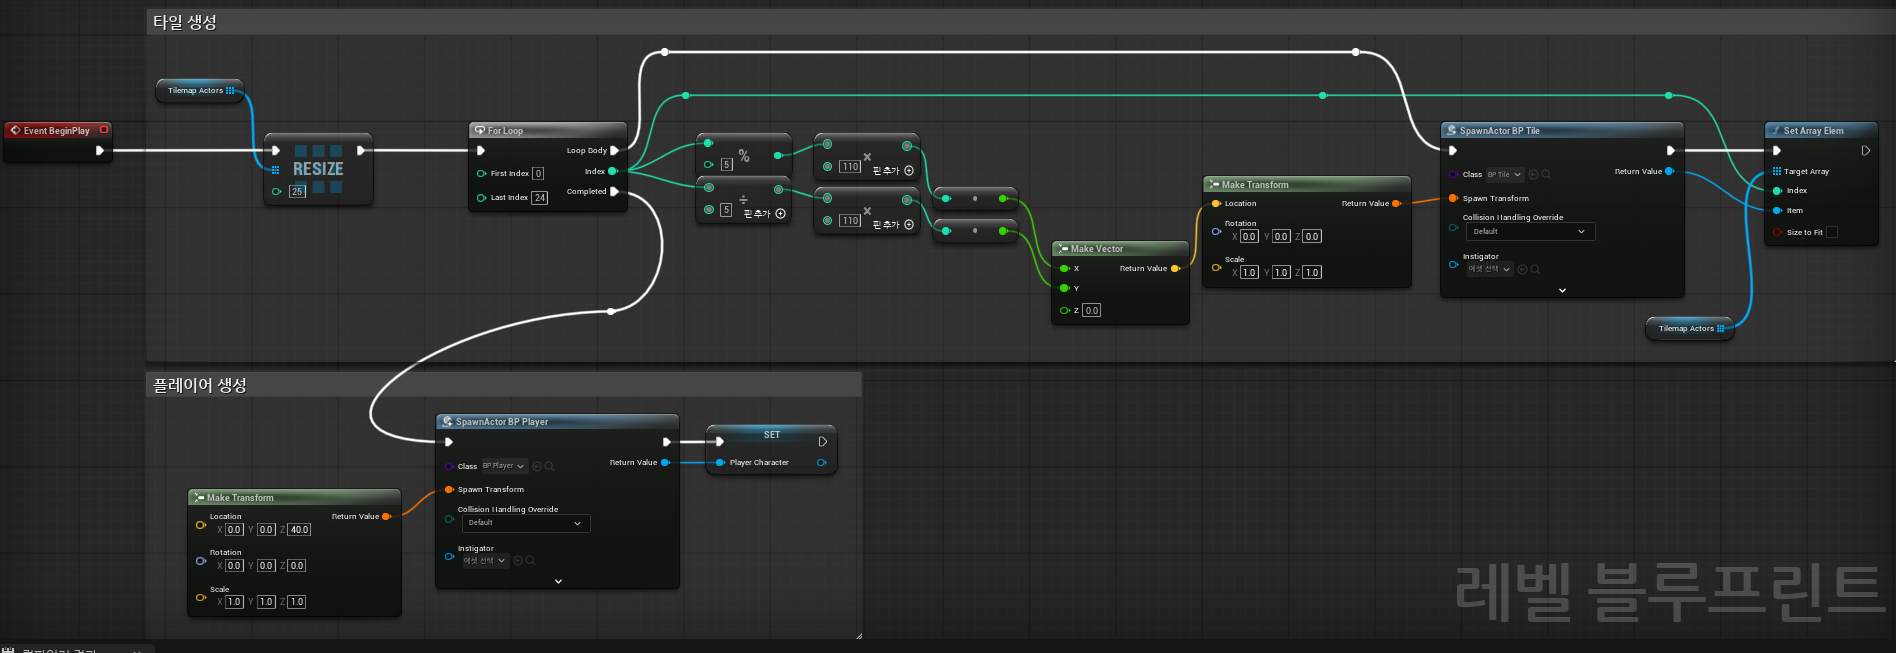Click the Last Index value field on For Loop
The width and height of the screenshot is (1896, 653).
(x=540, y=197)
